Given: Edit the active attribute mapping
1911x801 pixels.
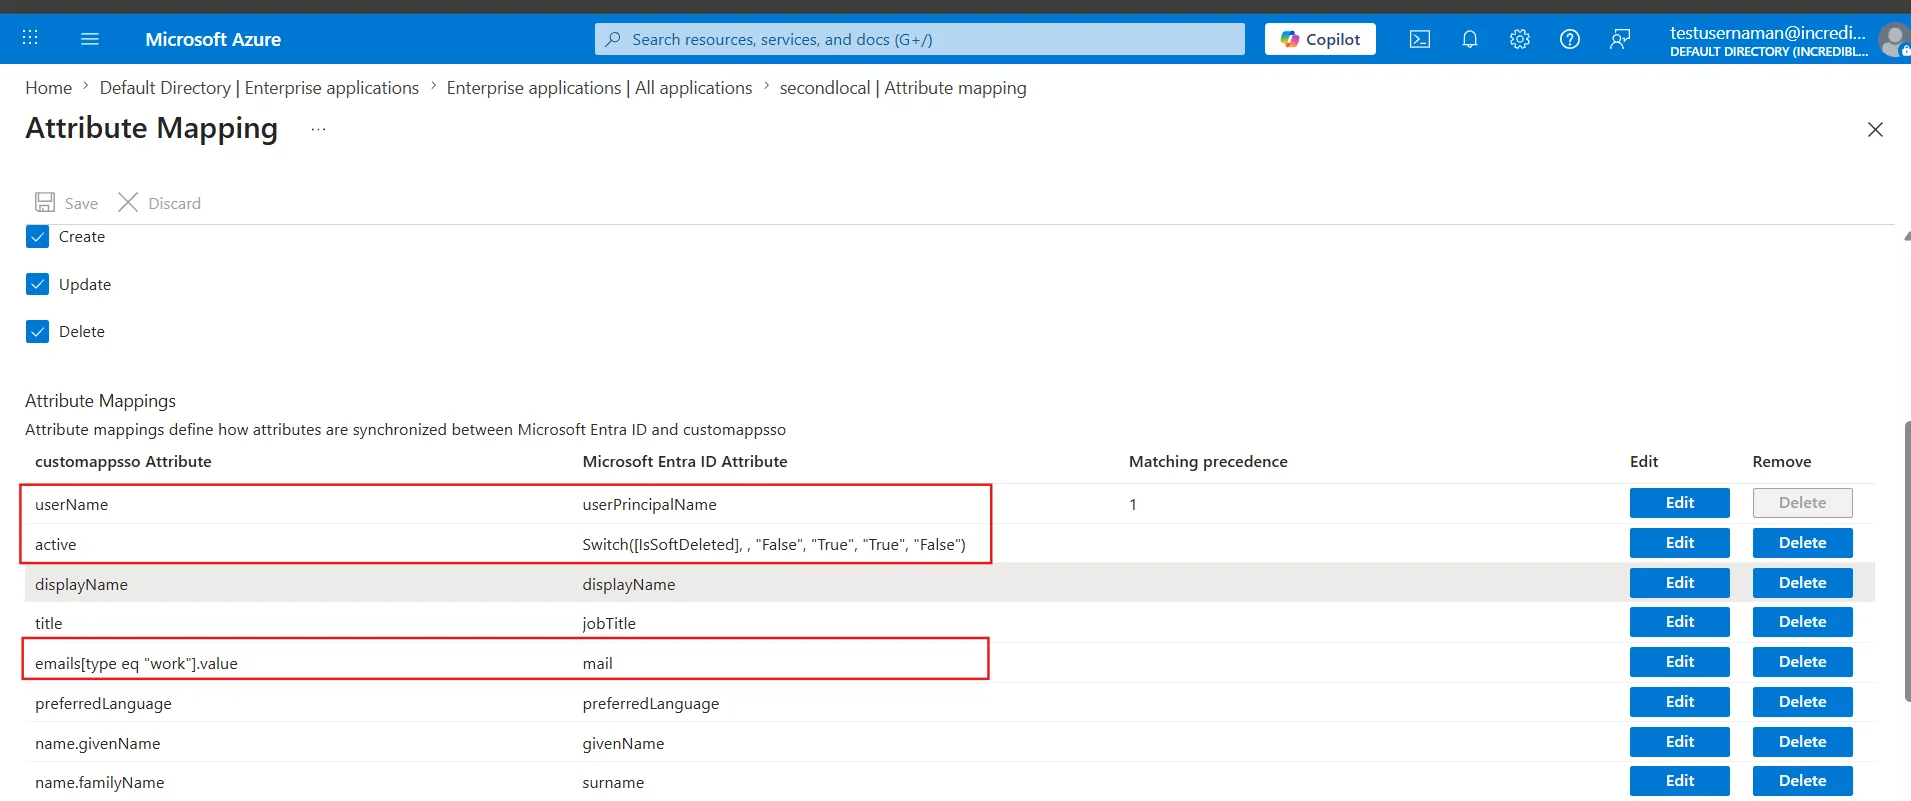Looking at the screenshot, I should pyautogui.click(x=1679, y=543).
